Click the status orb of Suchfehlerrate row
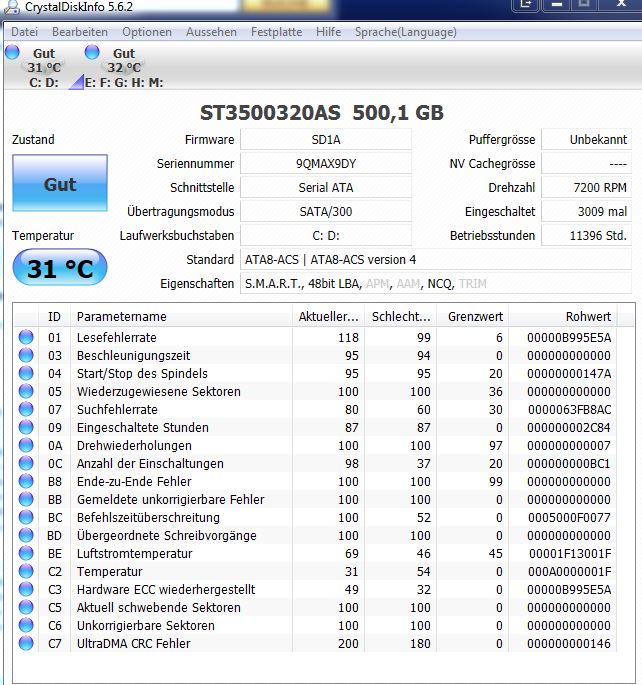Viewport: 642px width, 685px height. click(26, 409)
